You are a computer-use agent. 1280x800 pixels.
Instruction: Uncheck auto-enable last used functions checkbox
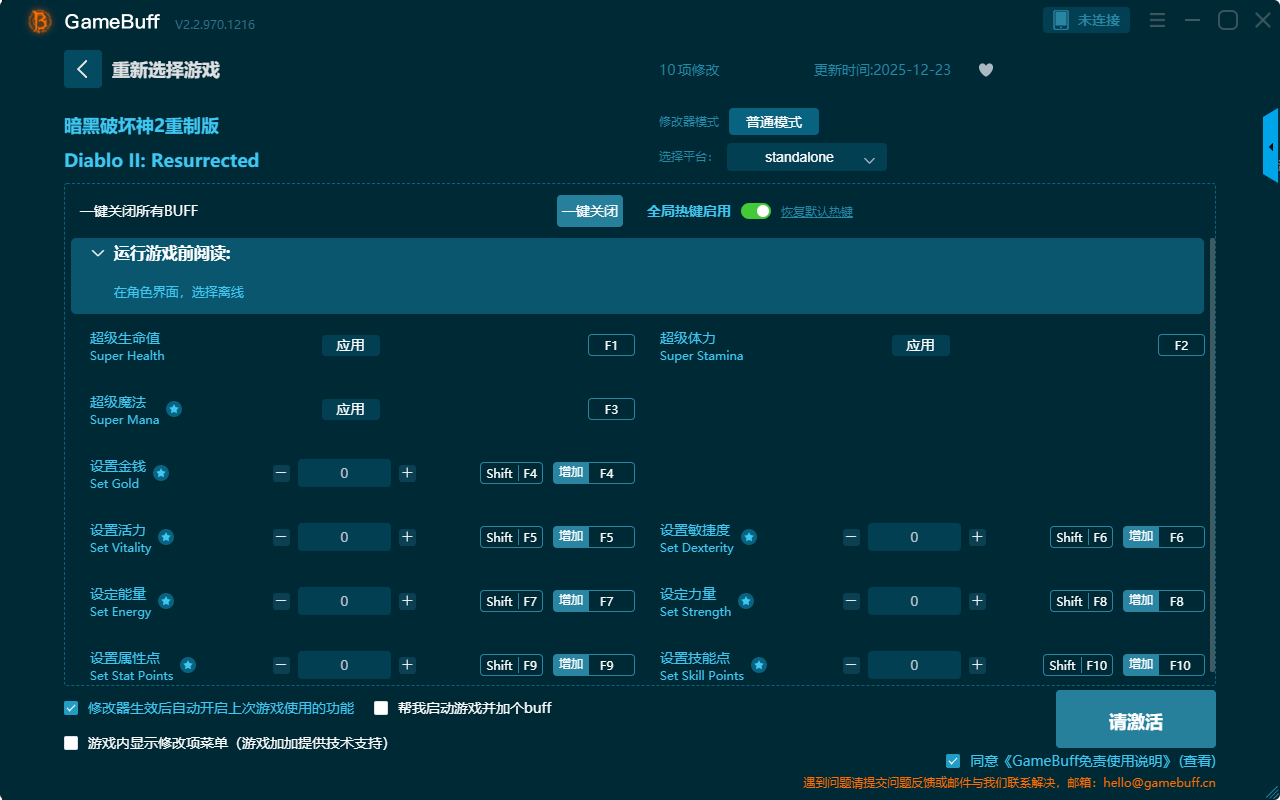(x=71, y=708)
